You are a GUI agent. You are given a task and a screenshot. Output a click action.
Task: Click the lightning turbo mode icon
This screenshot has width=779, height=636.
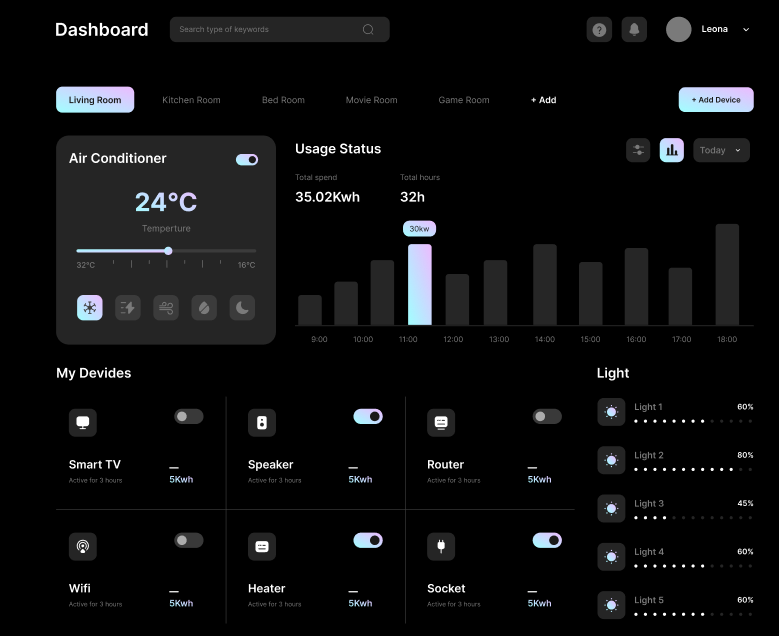pos(128,308)
